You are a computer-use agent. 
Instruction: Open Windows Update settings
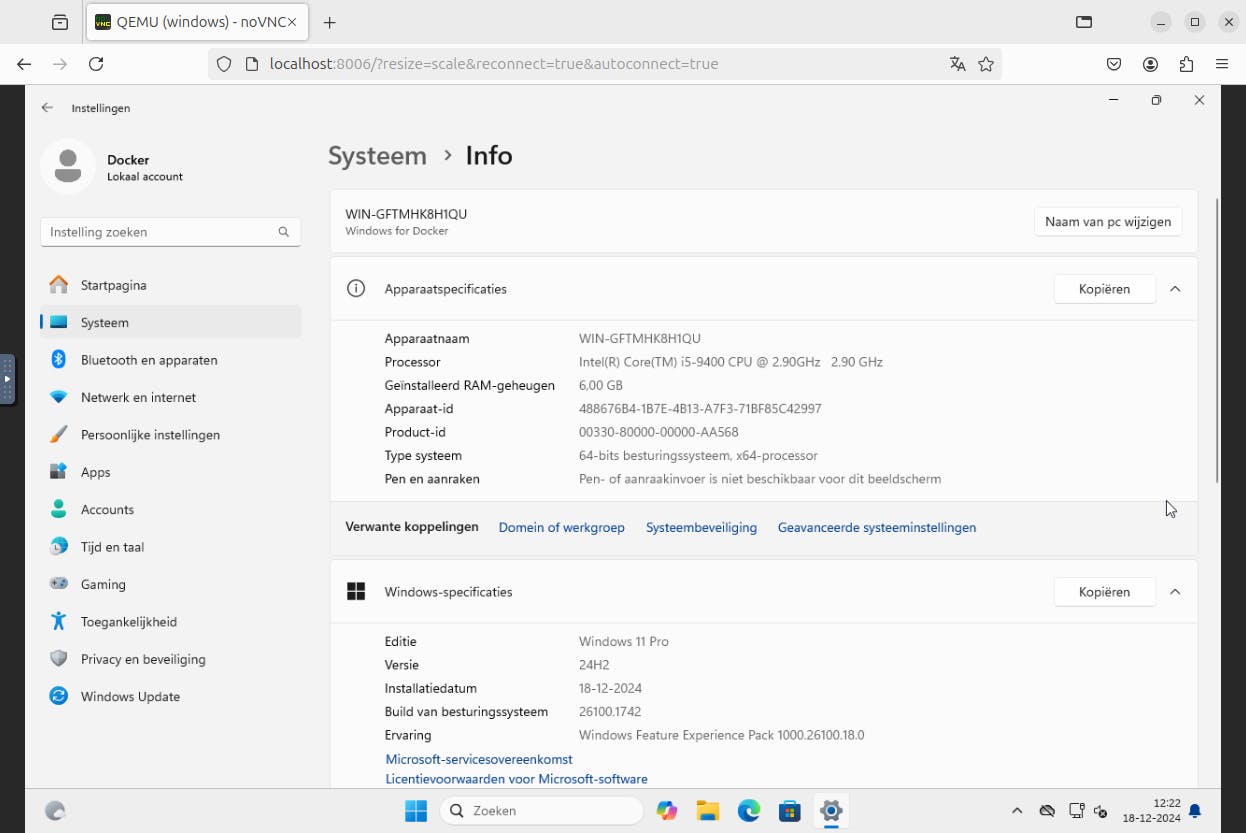click(x=170, y=696)
